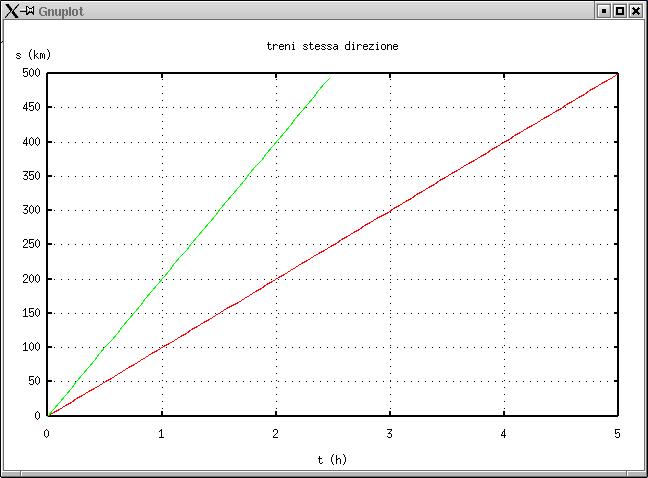Select the plot title 'treni stessa direzione'
Screen dimensions: 648x478
point(332,47)
